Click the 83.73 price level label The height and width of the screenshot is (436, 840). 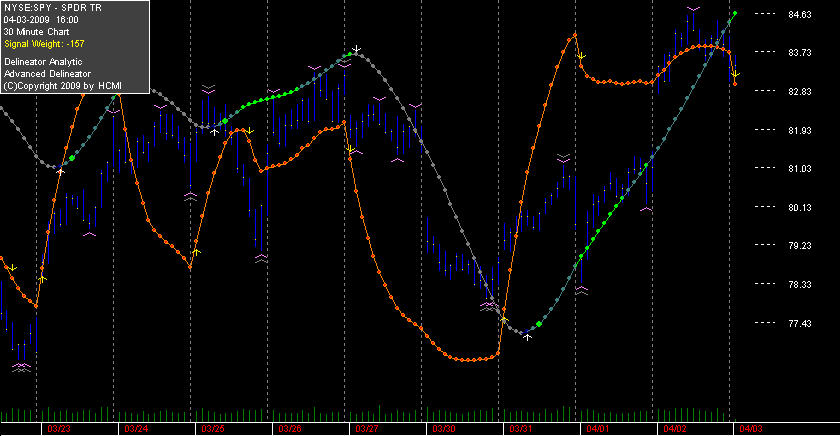pyautogui.click(x=800, y=52)
